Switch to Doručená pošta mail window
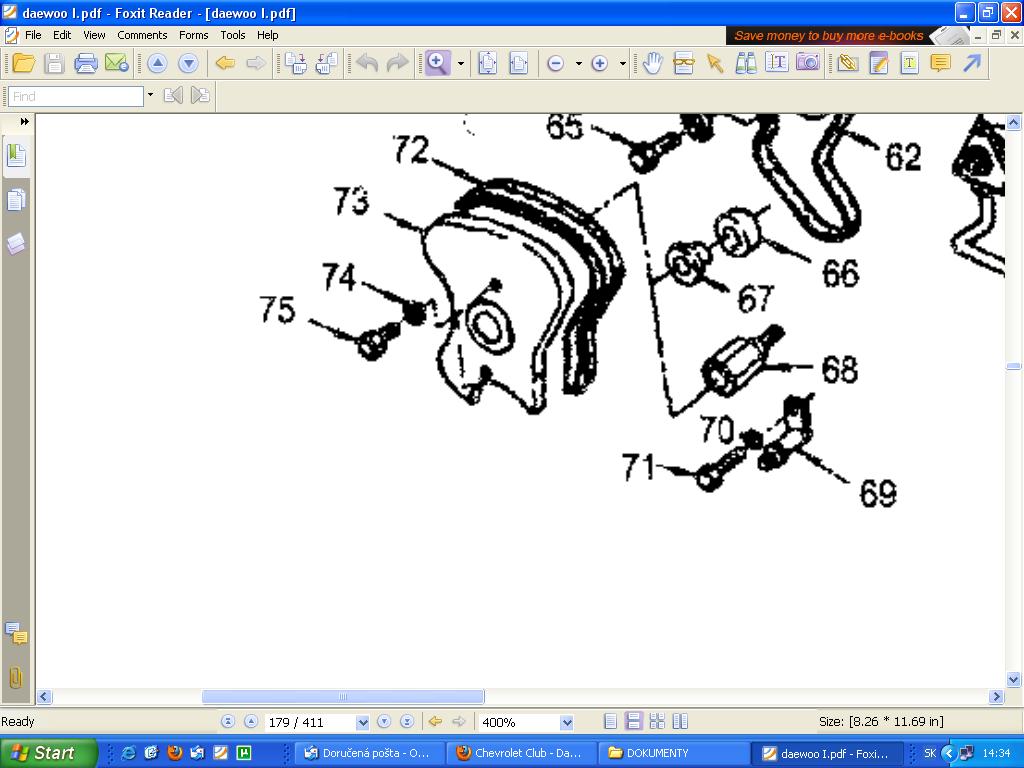This screenshot has width=1024, height=768. 368,753
